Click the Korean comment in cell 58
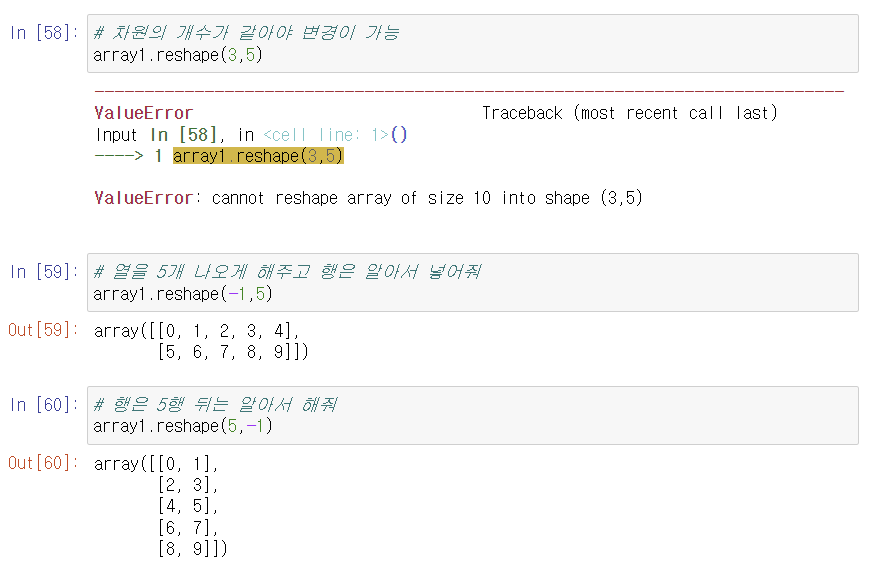 point(246,33)
